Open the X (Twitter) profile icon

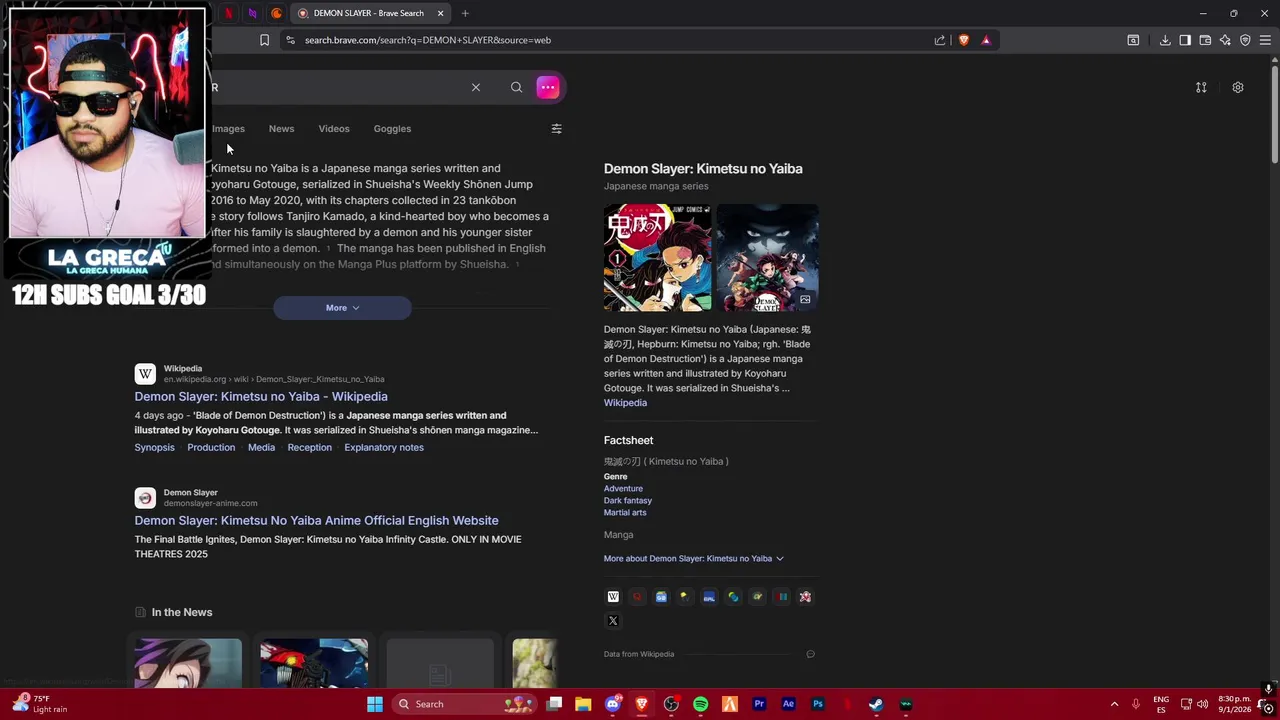[x=613, y=621]
